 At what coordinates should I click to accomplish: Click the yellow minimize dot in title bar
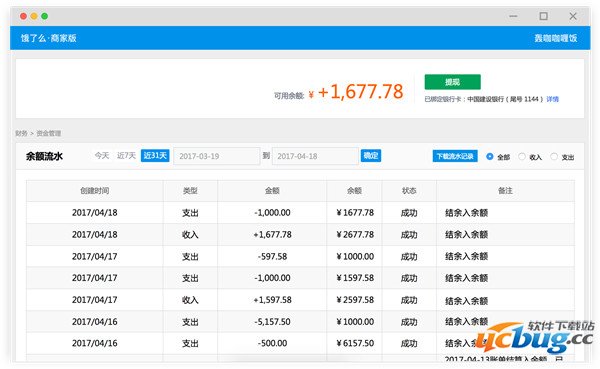coord(34,16)
